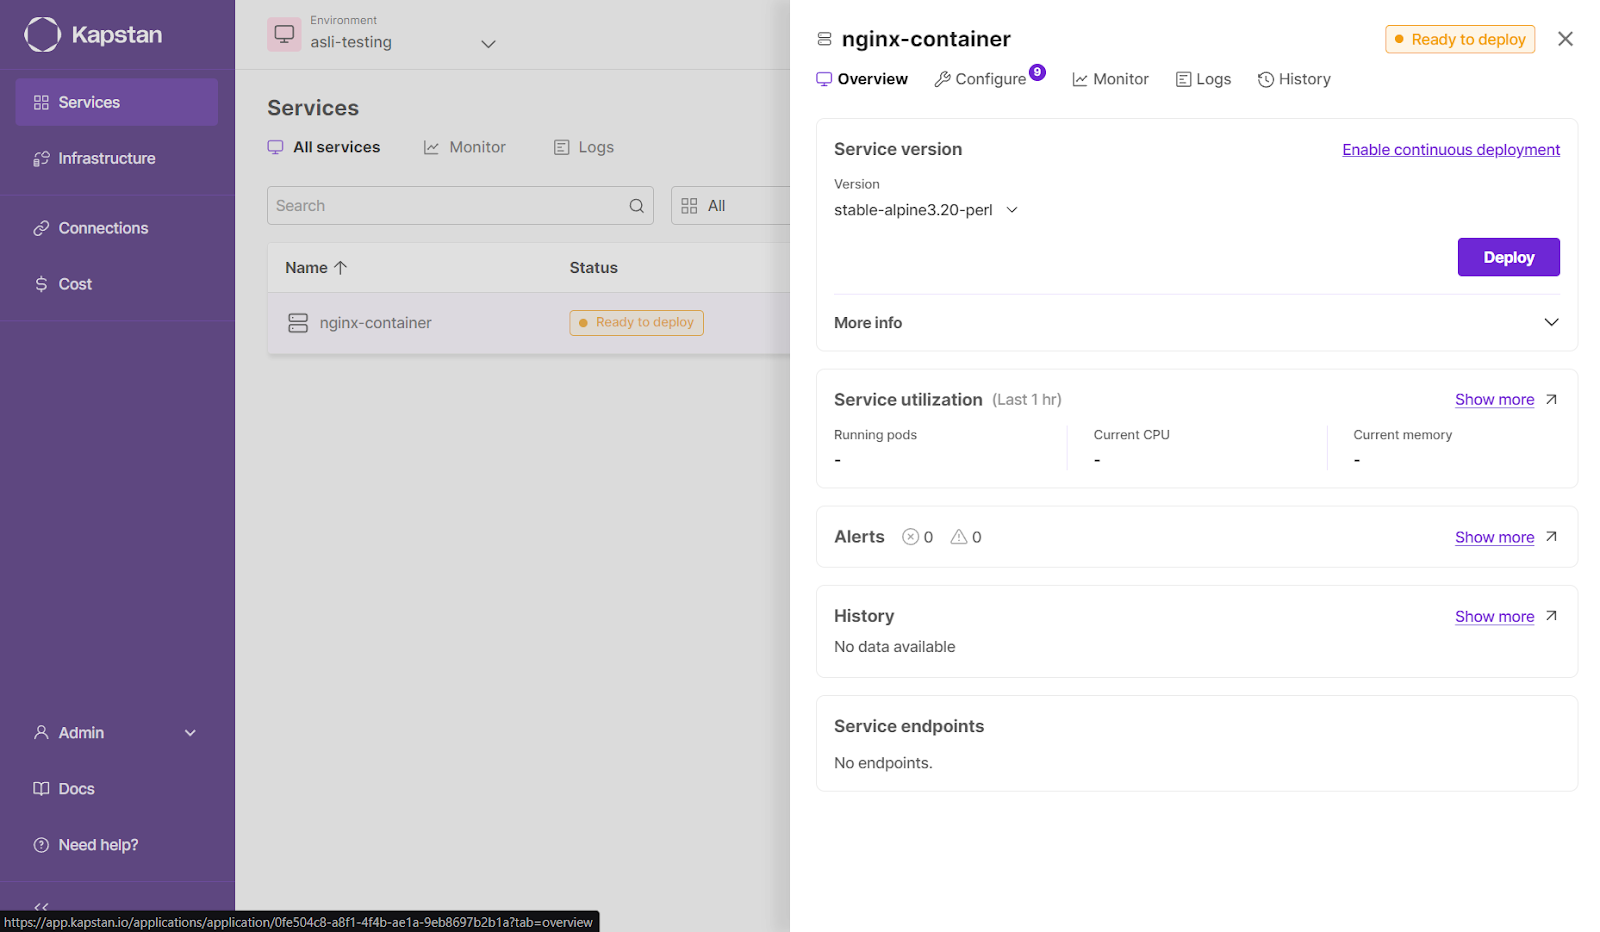Click Current memory label
The height and width of the screenshot is (932, 1600).
pos(1402,435)
